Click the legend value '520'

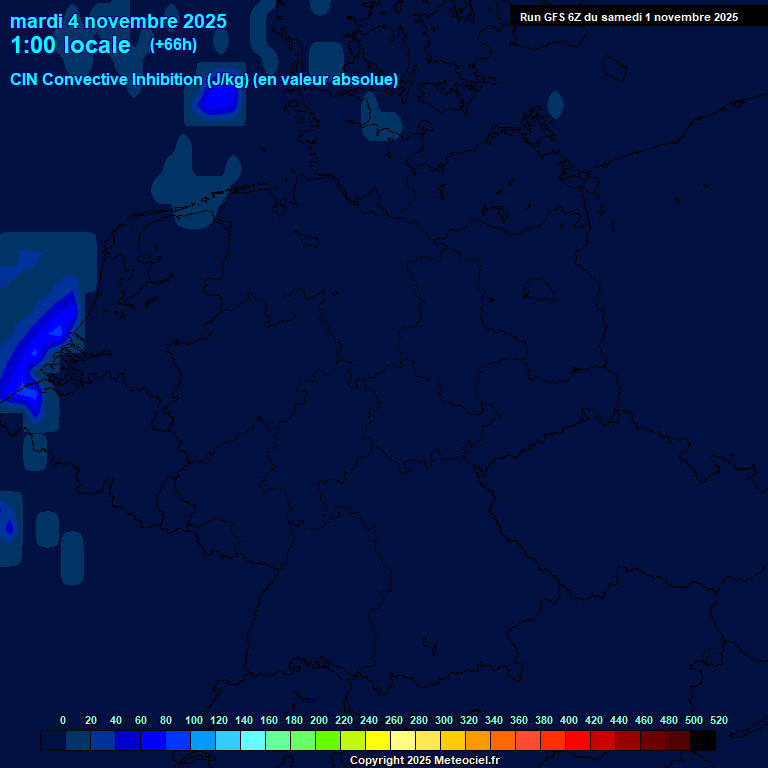click(x=719, y=720)
